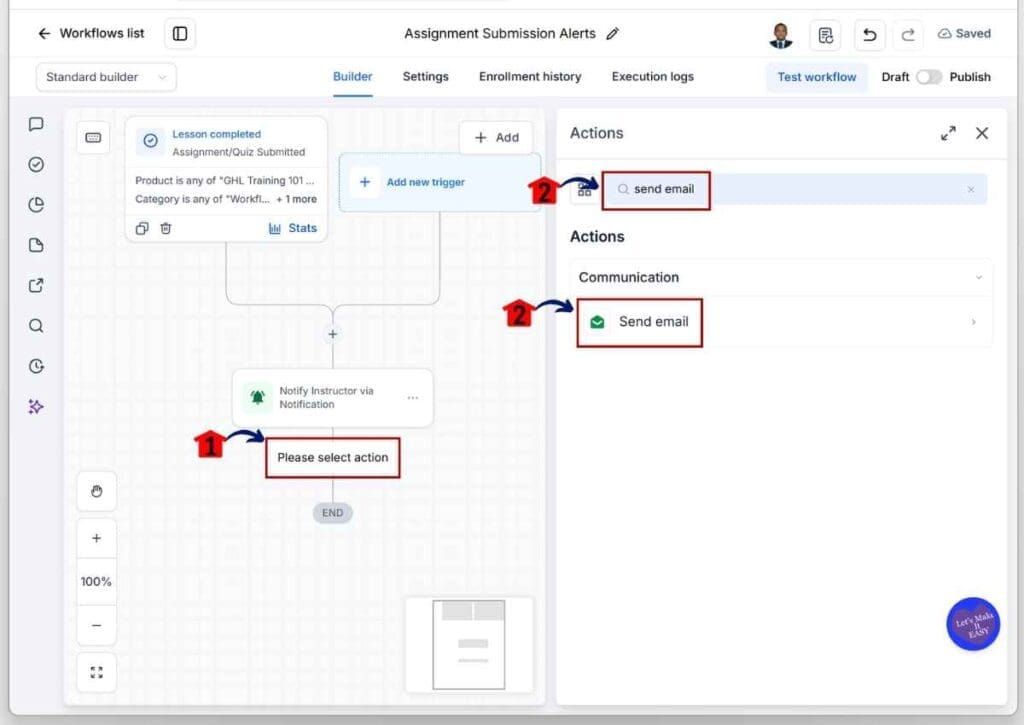This screenshot has height=725, width=1024.
Task: Open the user profile avatar
Action: pyautogui.click(x=780, y=35)
